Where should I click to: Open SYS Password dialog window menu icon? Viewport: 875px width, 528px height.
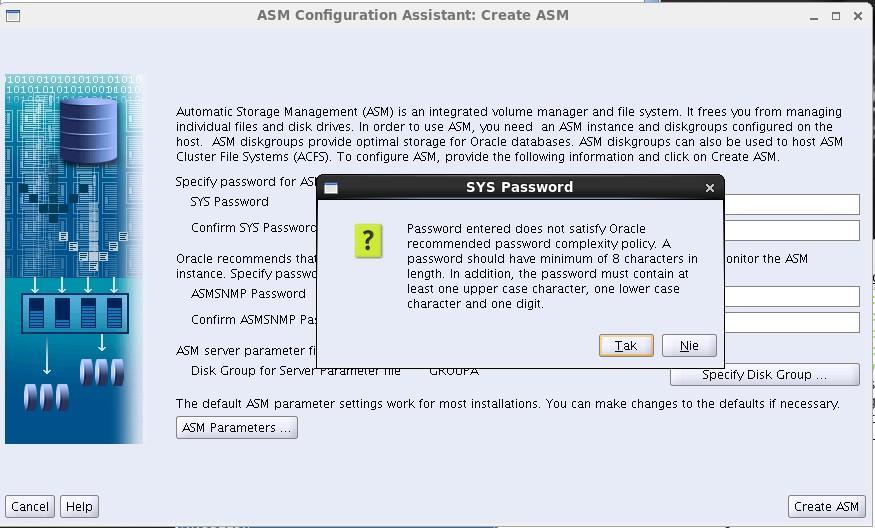(331, 188)
